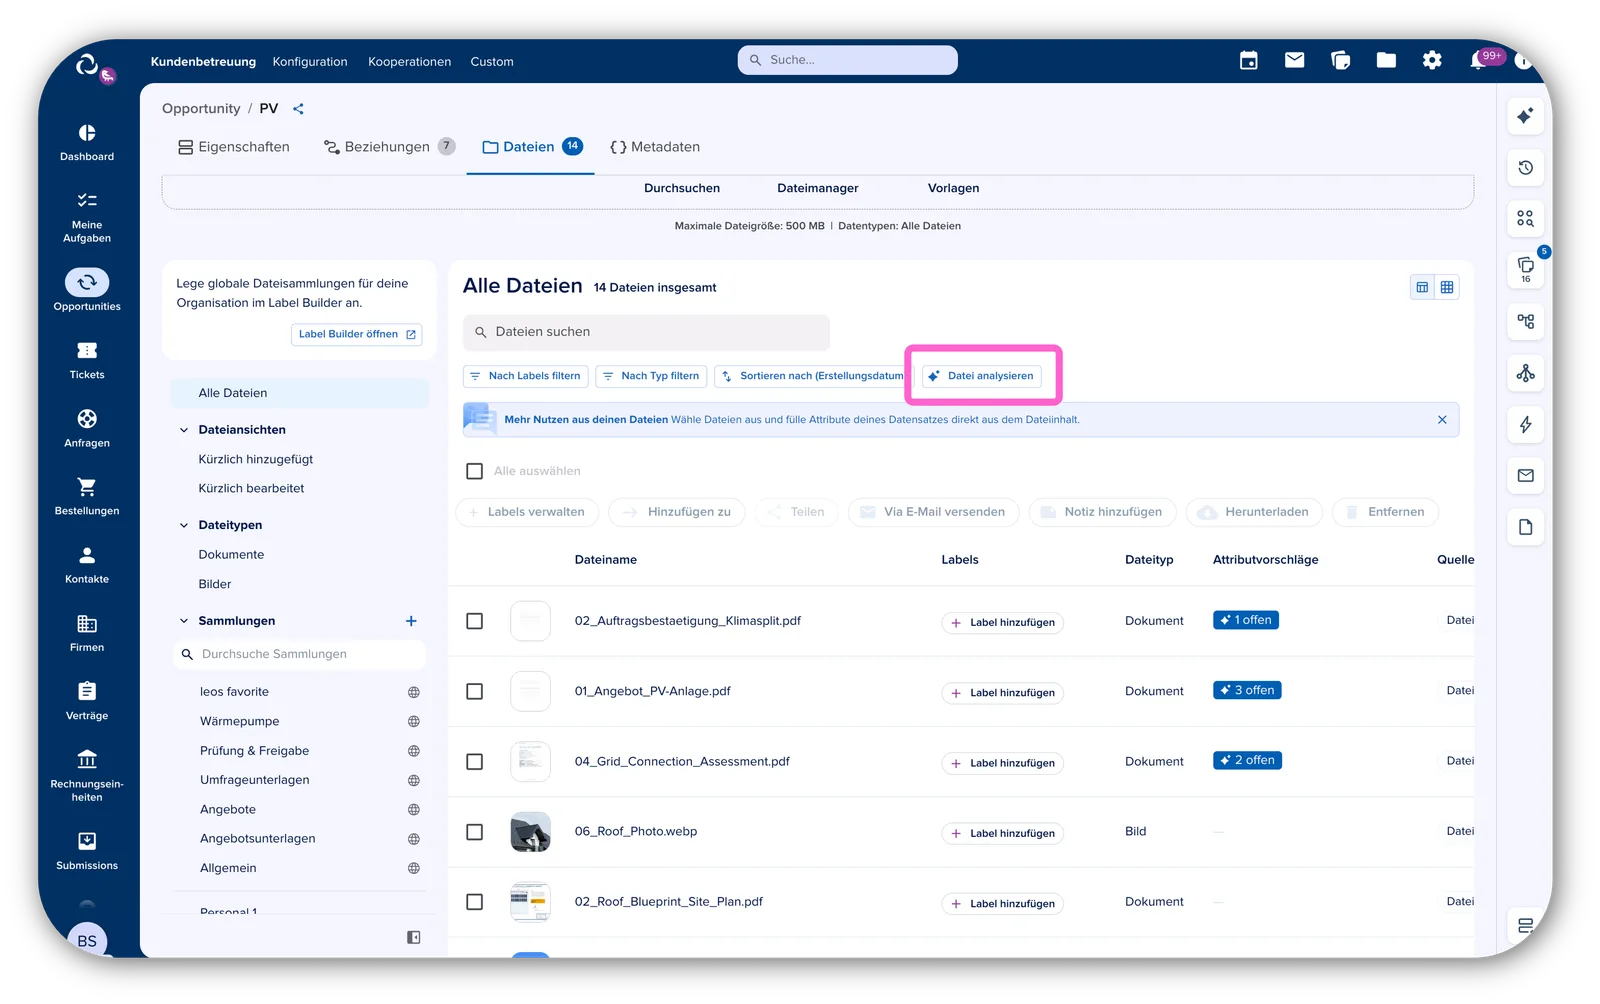The image size is (1600, 1004).
Task: Collapse the Dateiansichten section
Action: coord(184,430)
